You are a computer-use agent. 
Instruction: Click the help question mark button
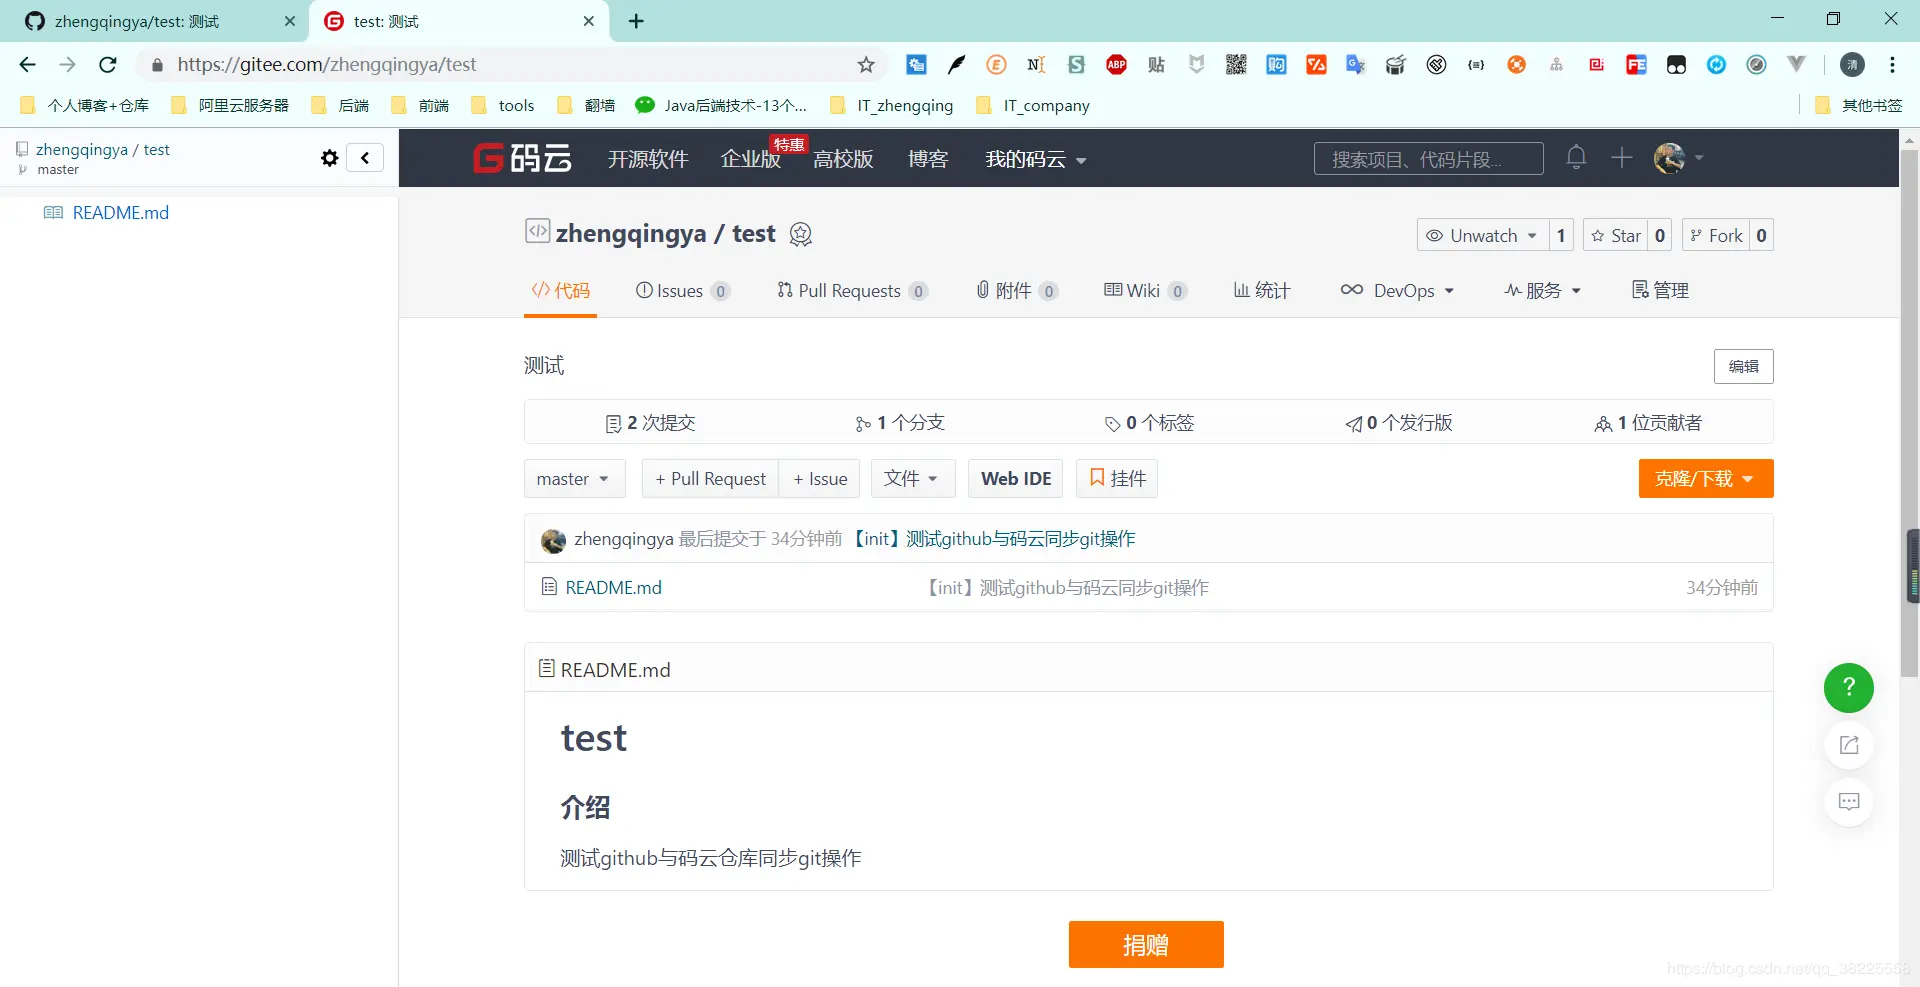[x=1849, y=688]
